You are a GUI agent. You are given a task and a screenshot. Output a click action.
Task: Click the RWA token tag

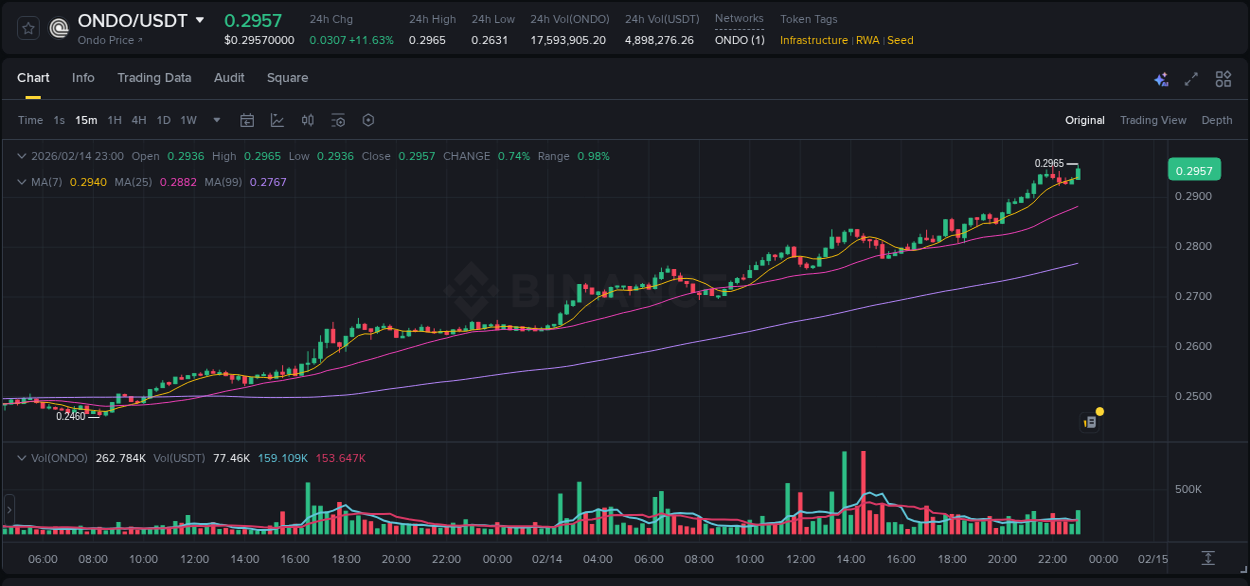[867, 40]
